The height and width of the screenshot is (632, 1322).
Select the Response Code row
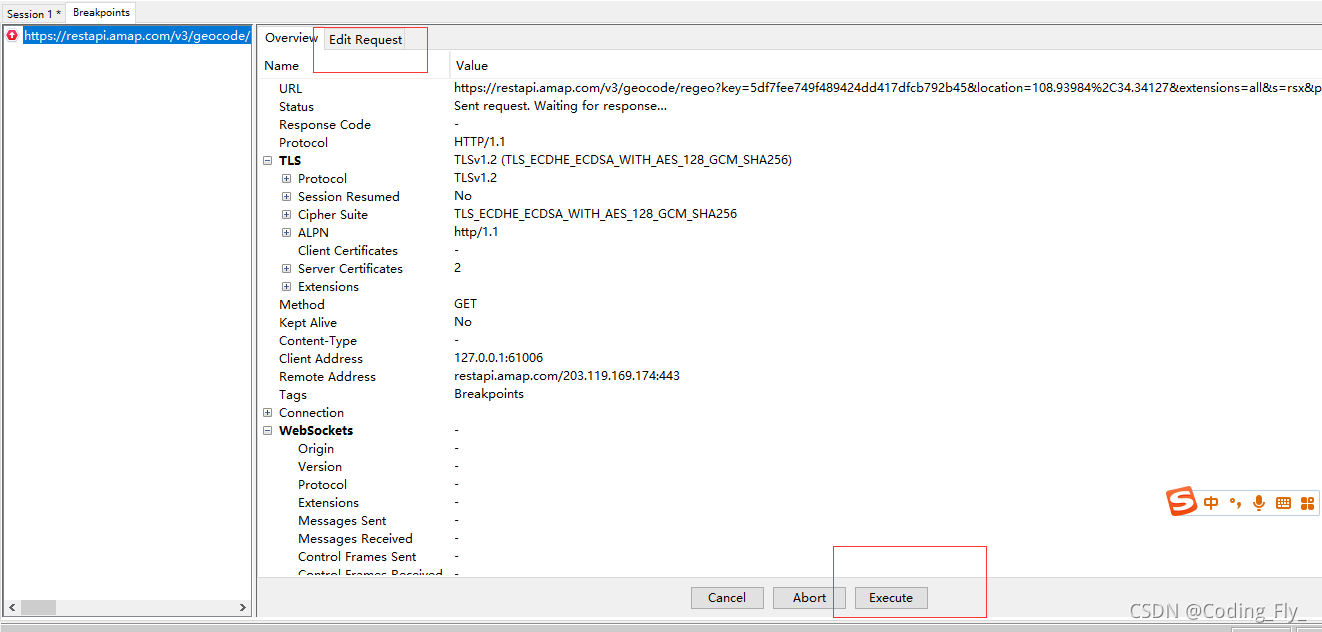pos(790,125)
